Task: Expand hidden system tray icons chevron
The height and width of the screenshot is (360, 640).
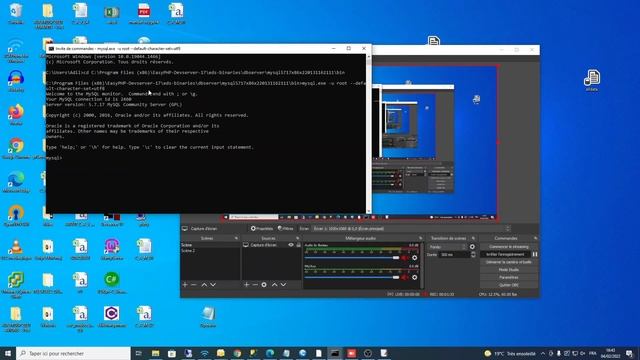Action: pyautogui.click(x=543, y=353)
